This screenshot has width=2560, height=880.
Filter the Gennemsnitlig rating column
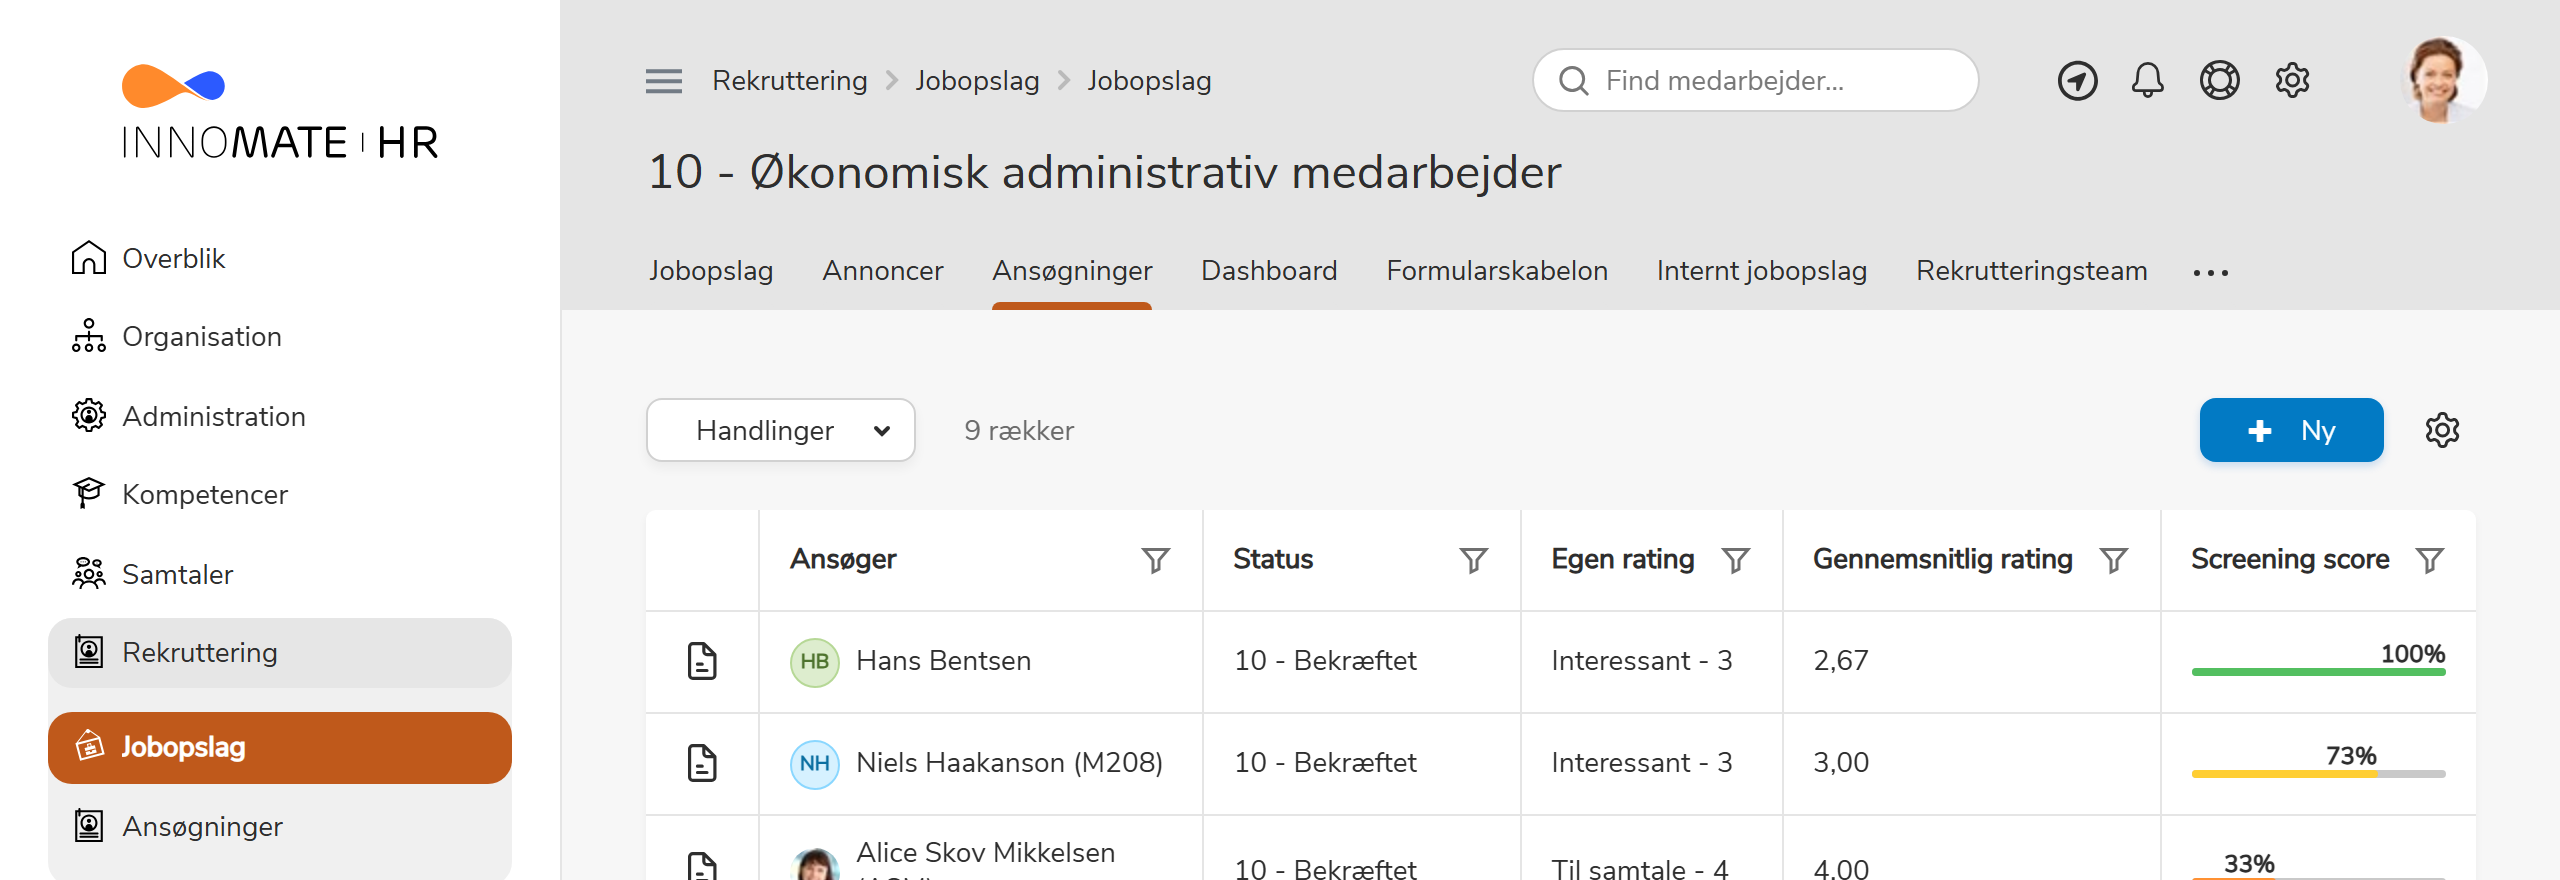point(2114,560)
